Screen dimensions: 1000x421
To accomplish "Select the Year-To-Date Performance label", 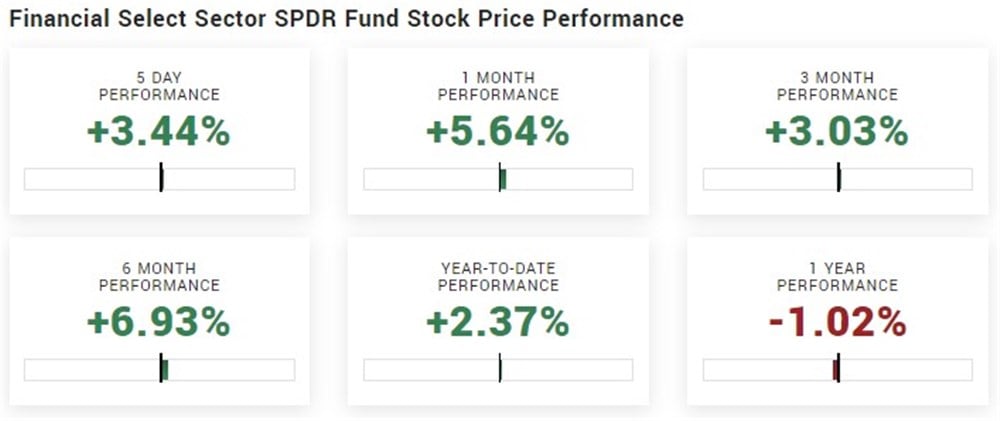I will coord(498,277).
